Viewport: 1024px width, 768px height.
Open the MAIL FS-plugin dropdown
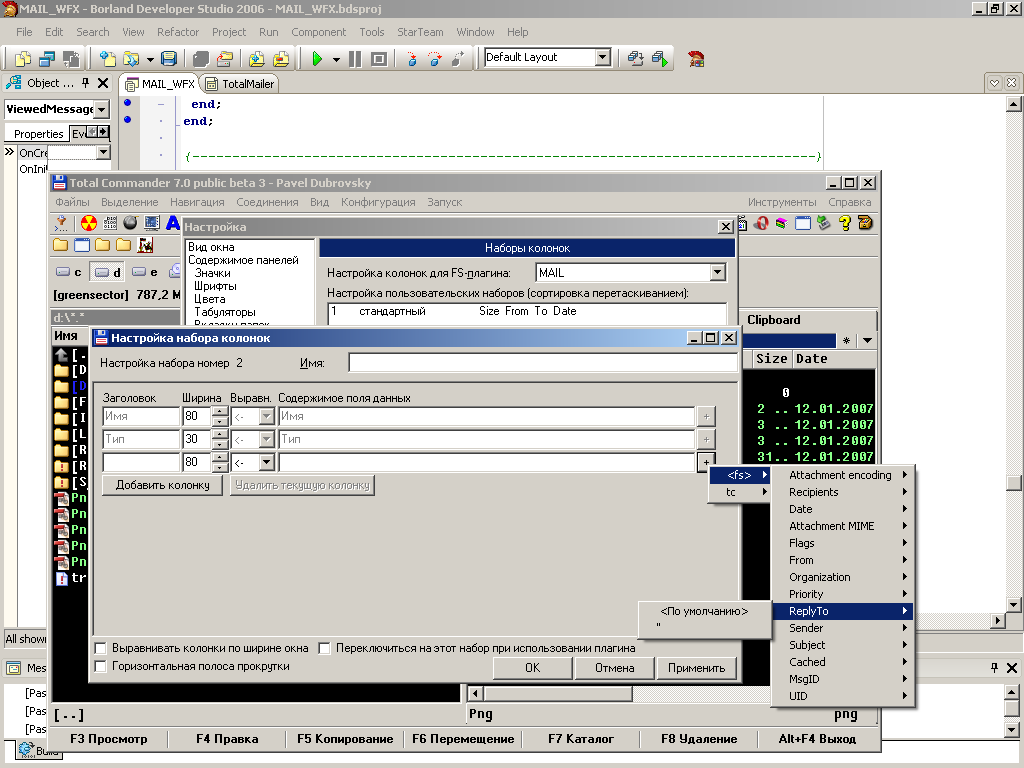(718, 272)
